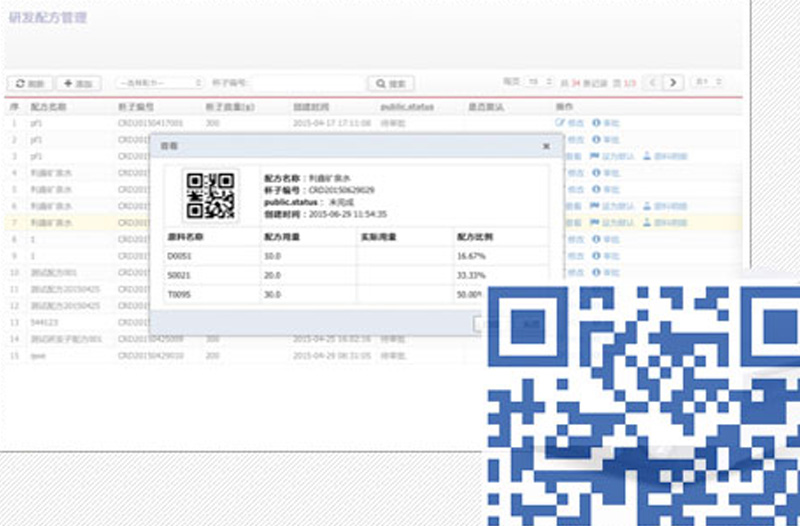Click the formula name column header in the main table
This screenshot has width=800, height=526.
(48, 107)
